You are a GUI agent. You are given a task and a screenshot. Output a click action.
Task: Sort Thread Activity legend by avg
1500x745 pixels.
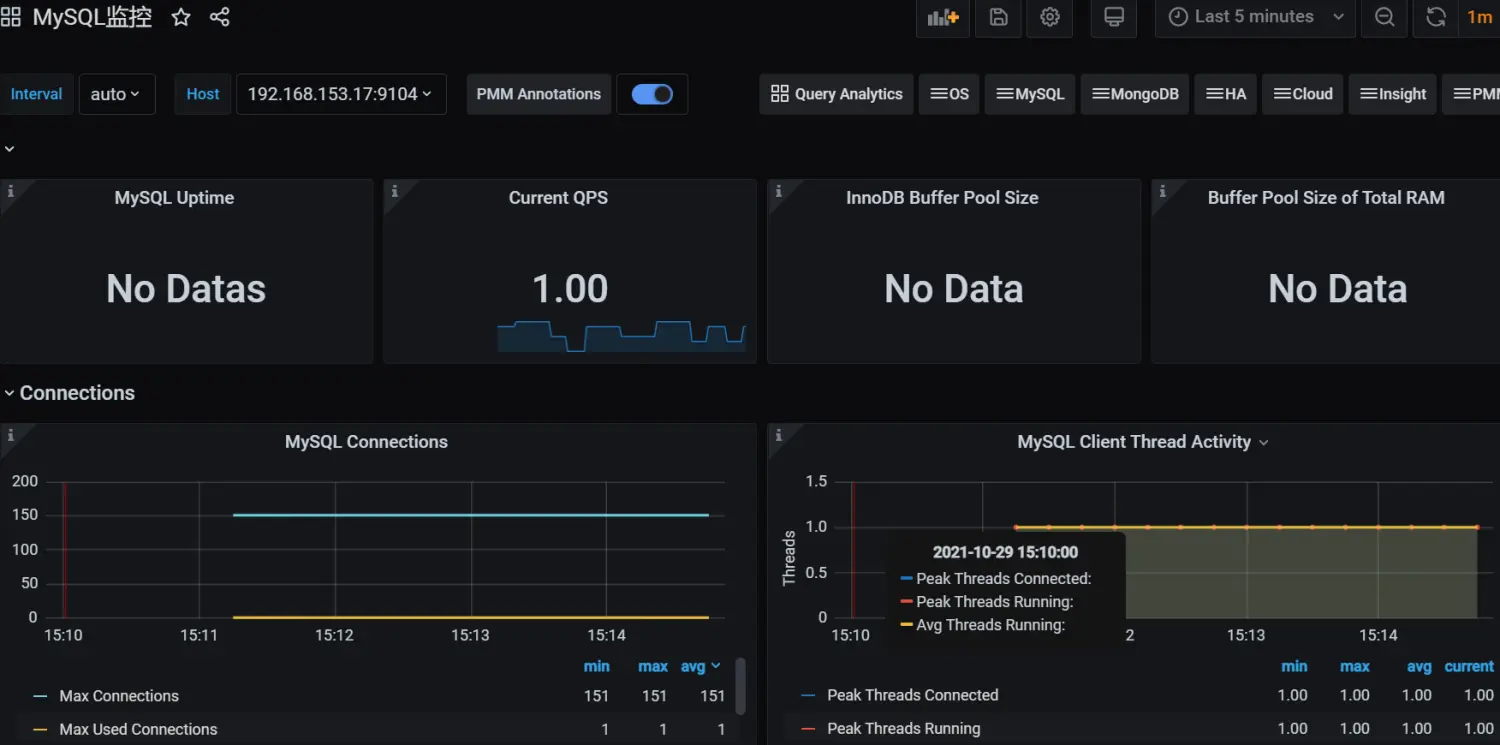coord(1419,666)
